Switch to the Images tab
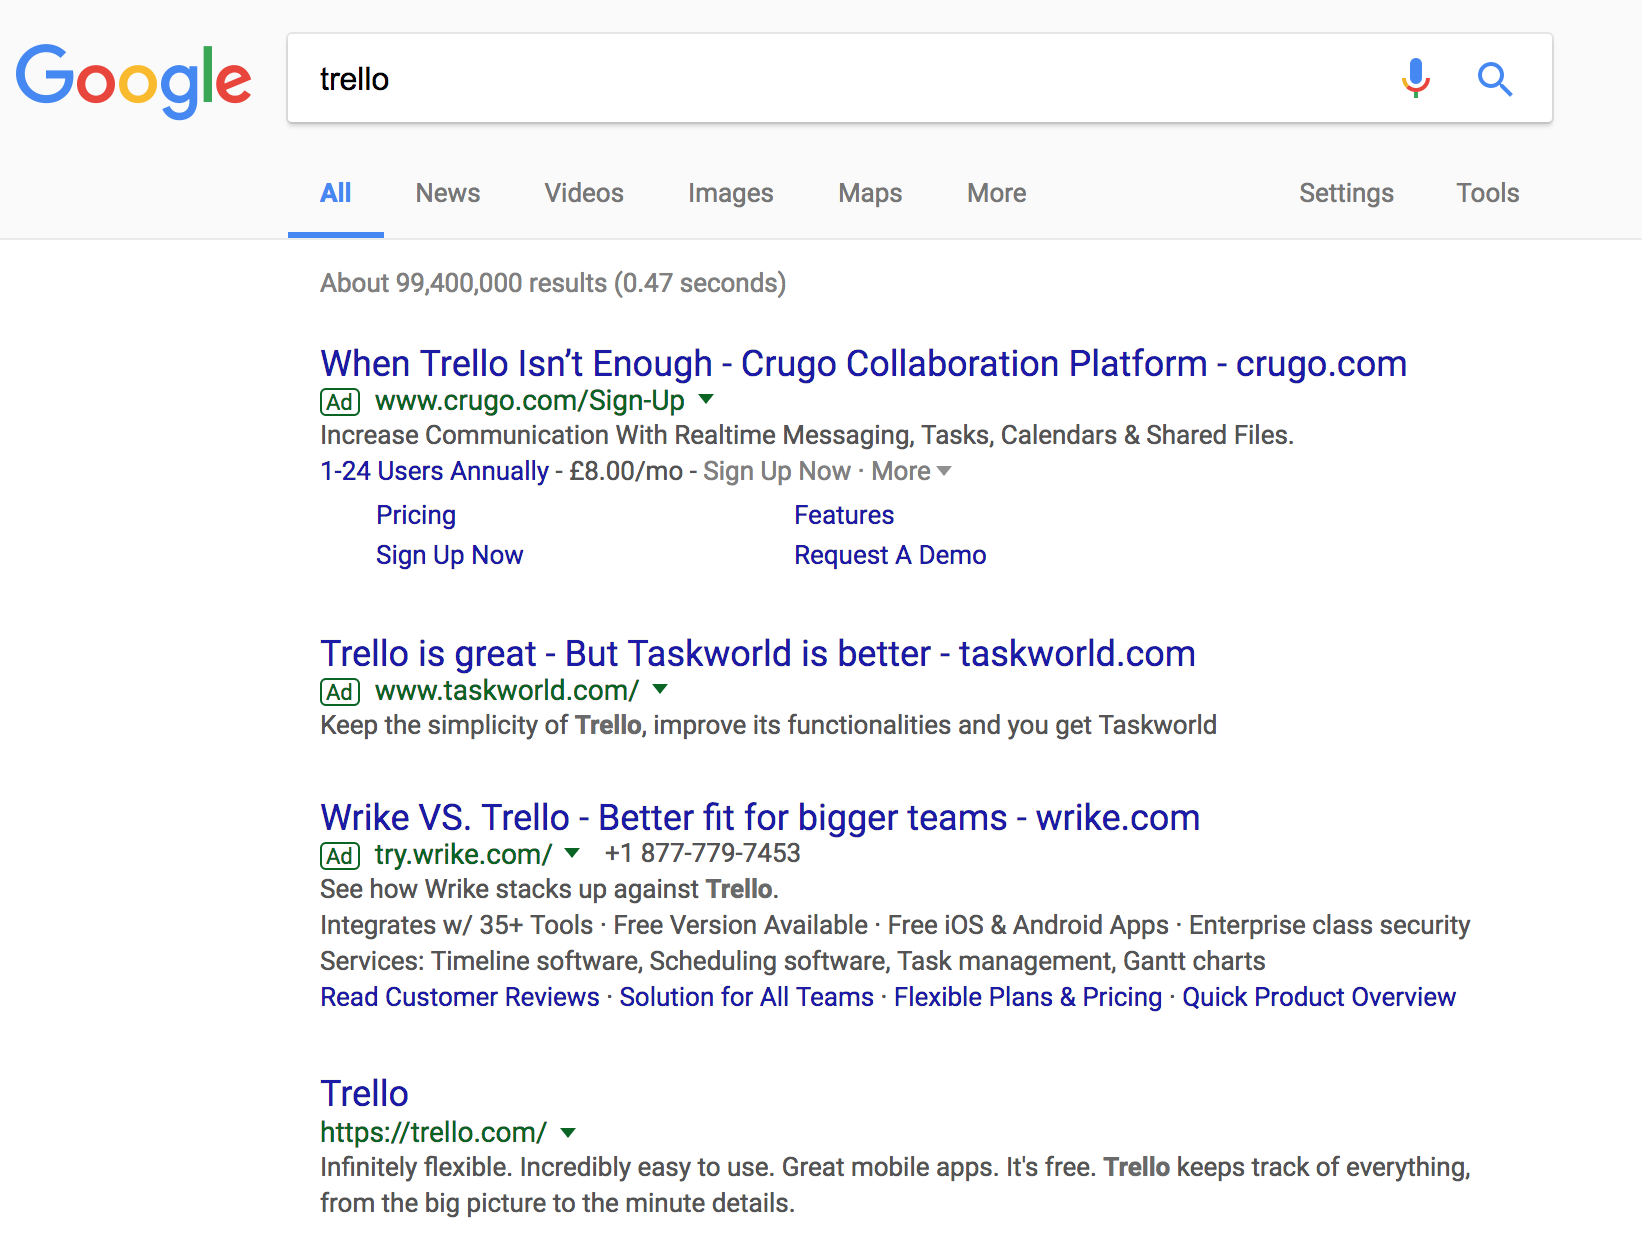The height and width of the screenshot is (1236, 1642). [x=730, y=193]
